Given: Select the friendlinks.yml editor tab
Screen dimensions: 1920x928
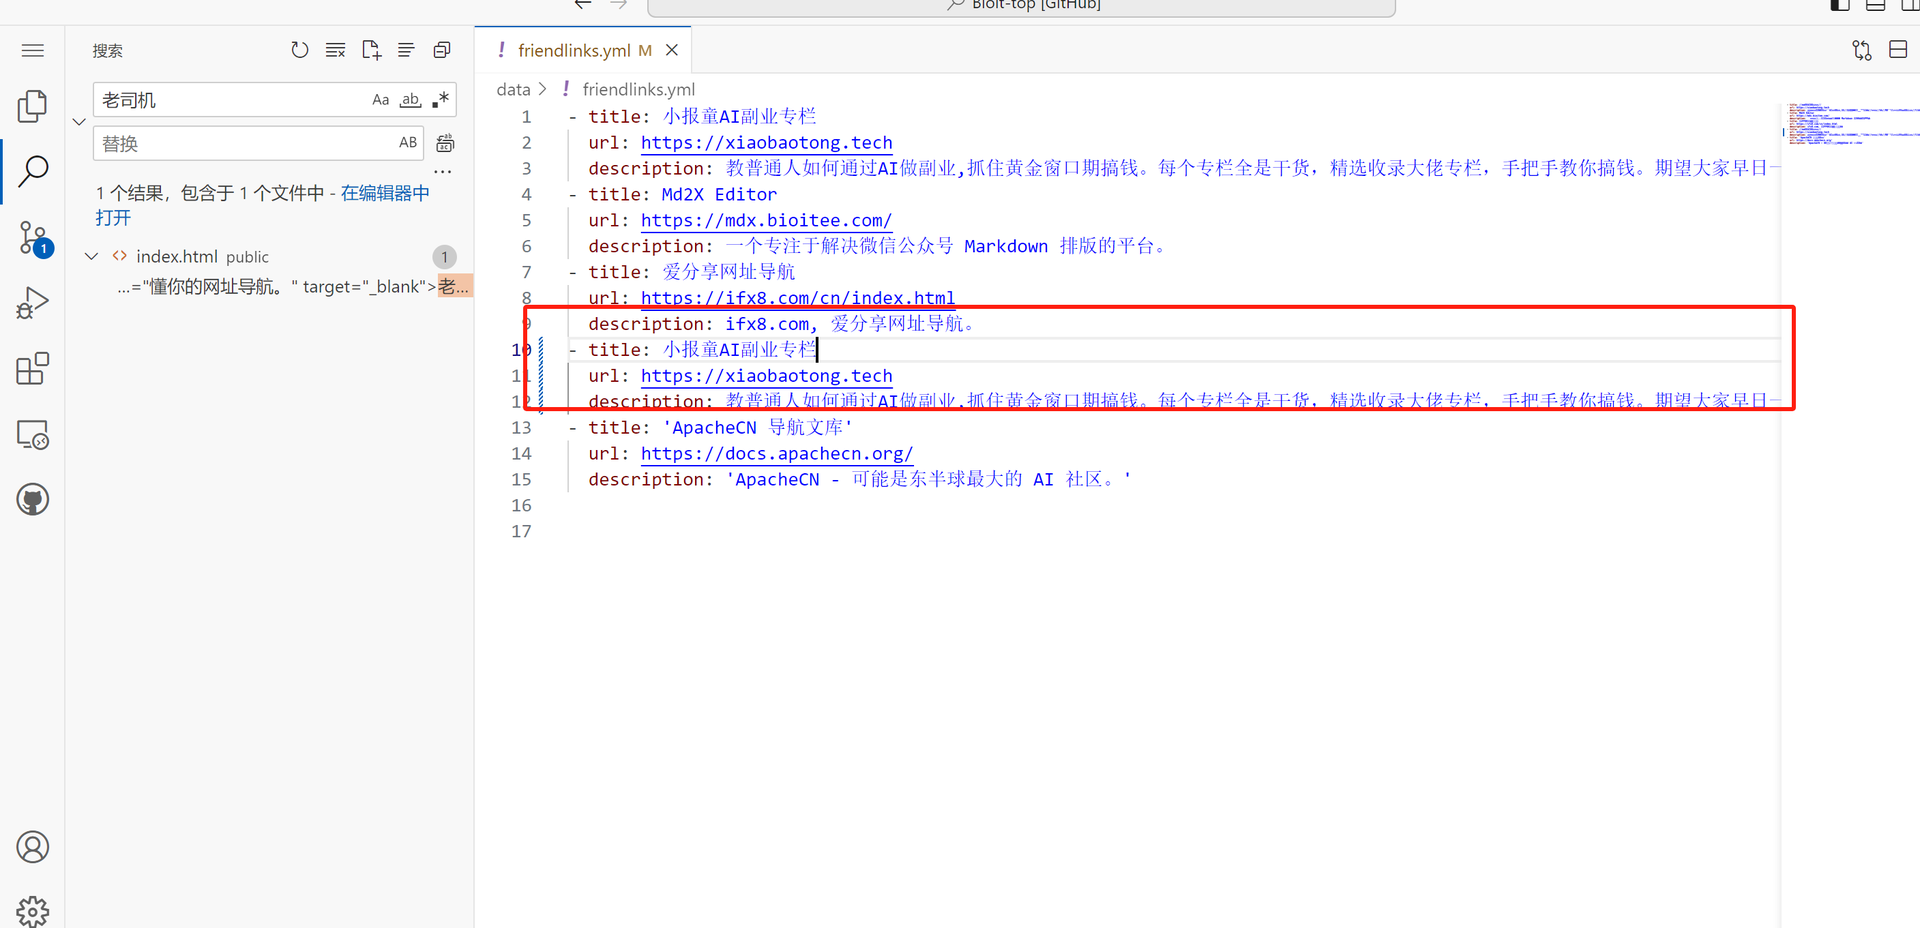Looking at the screenshot, I should [574, 50].
